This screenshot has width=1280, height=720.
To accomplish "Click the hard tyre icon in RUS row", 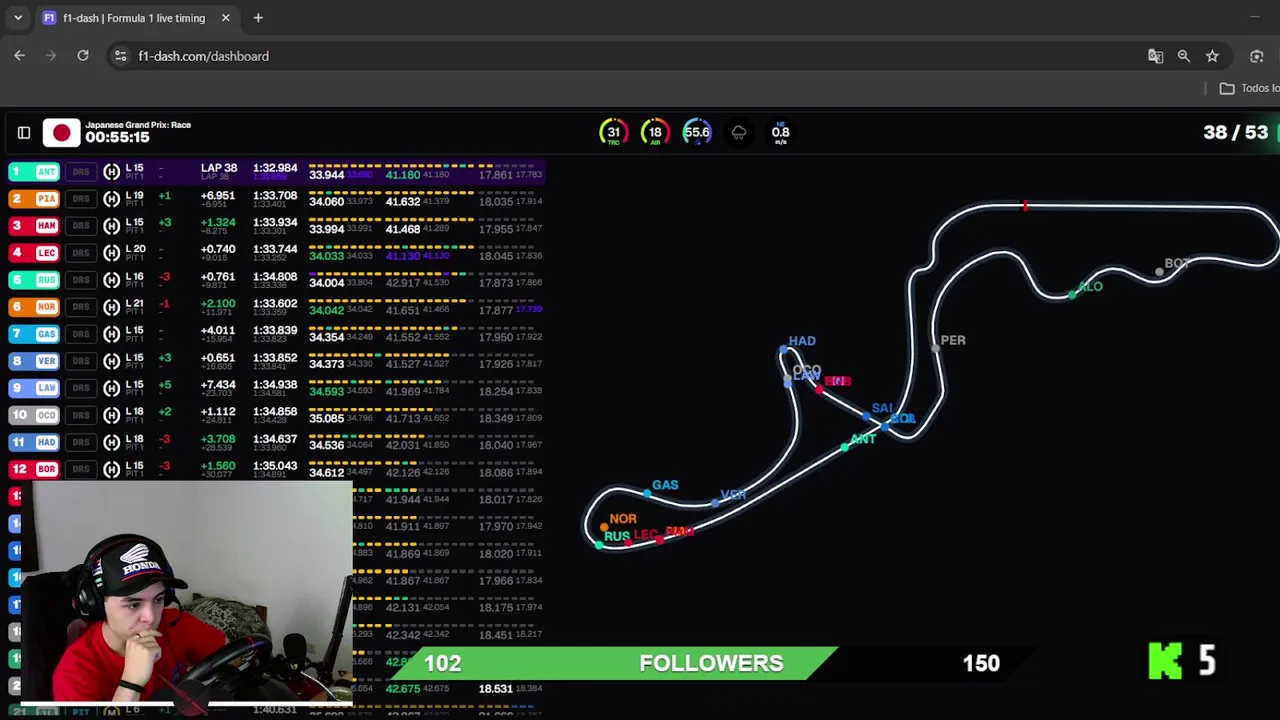I will pos(111,280).
